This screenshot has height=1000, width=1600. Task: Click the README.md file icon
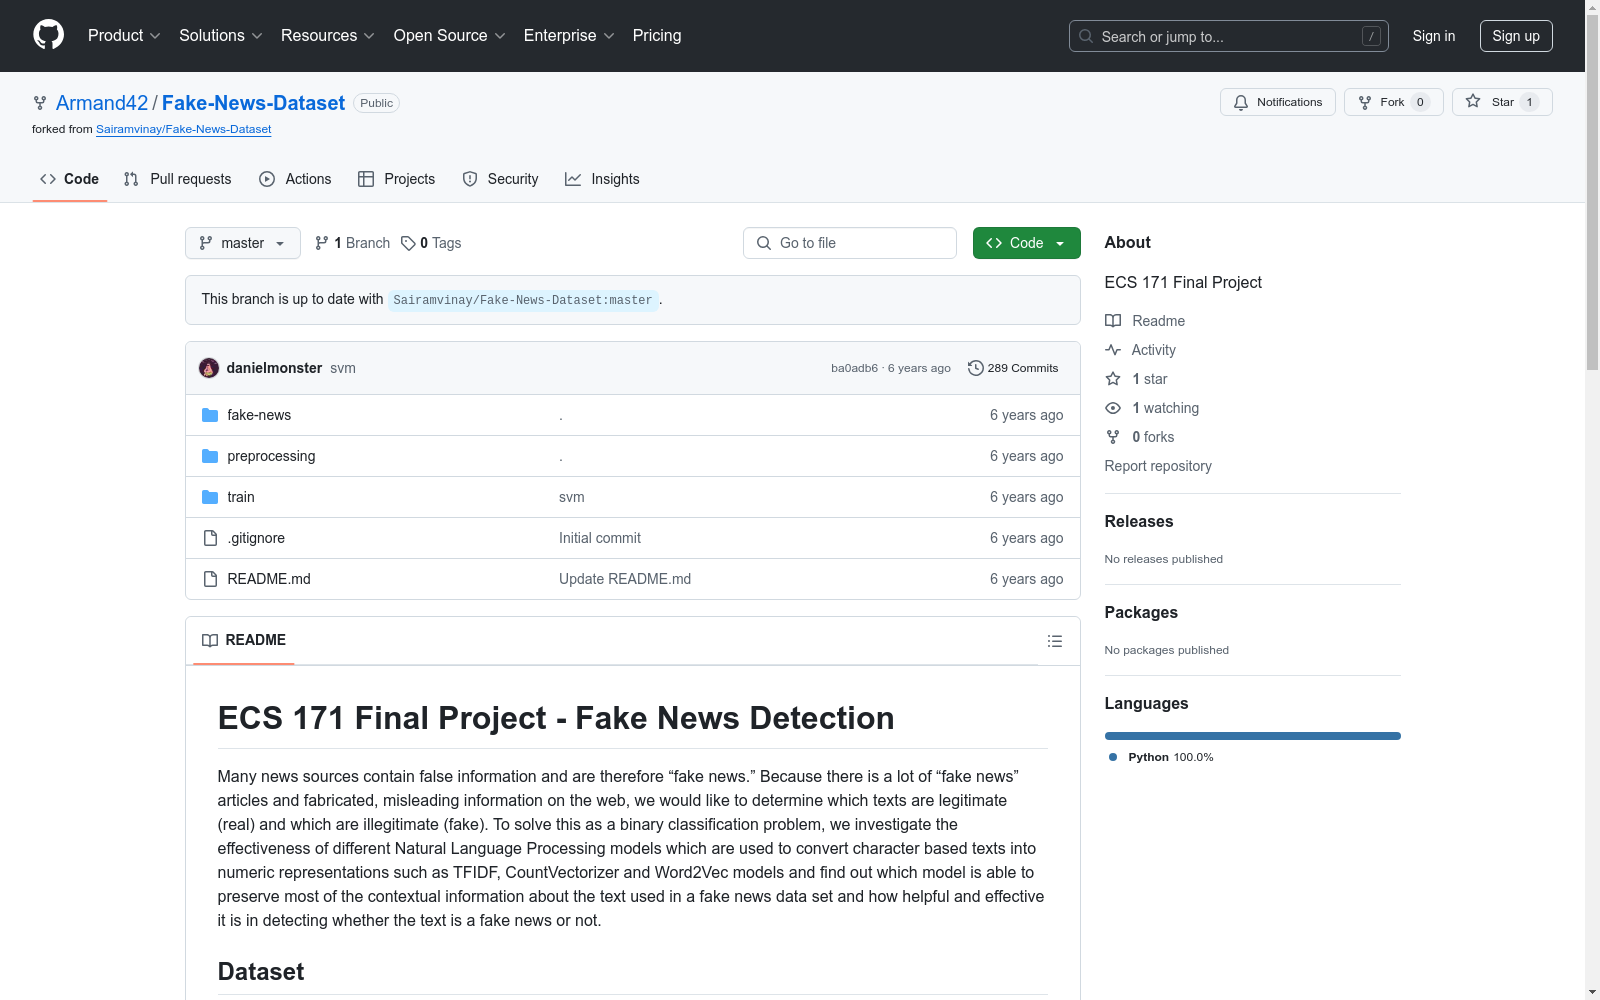pos(210,579)
